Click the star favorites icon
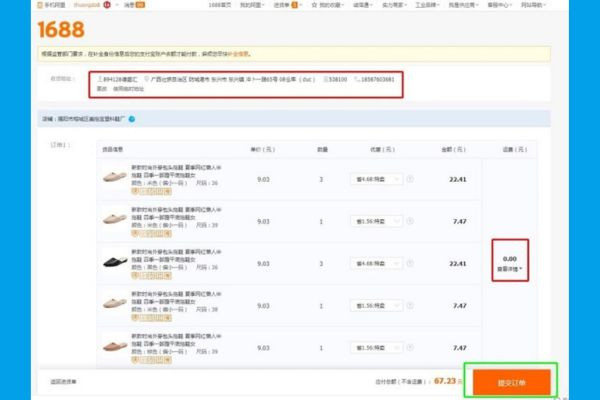600x400 pixels. point(315,5)
